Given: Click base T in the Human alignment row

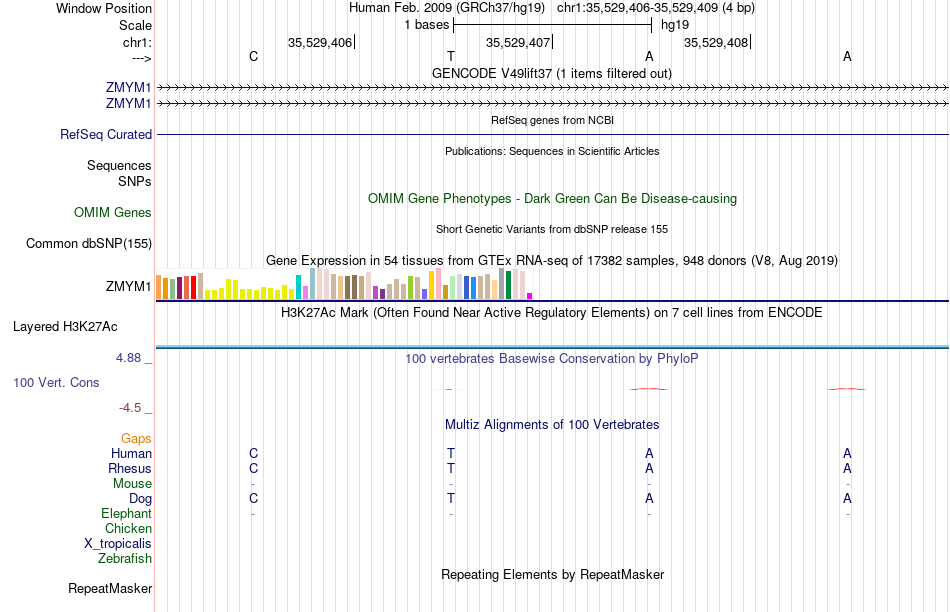Looking at the screenshot, I should click(451, 453).
